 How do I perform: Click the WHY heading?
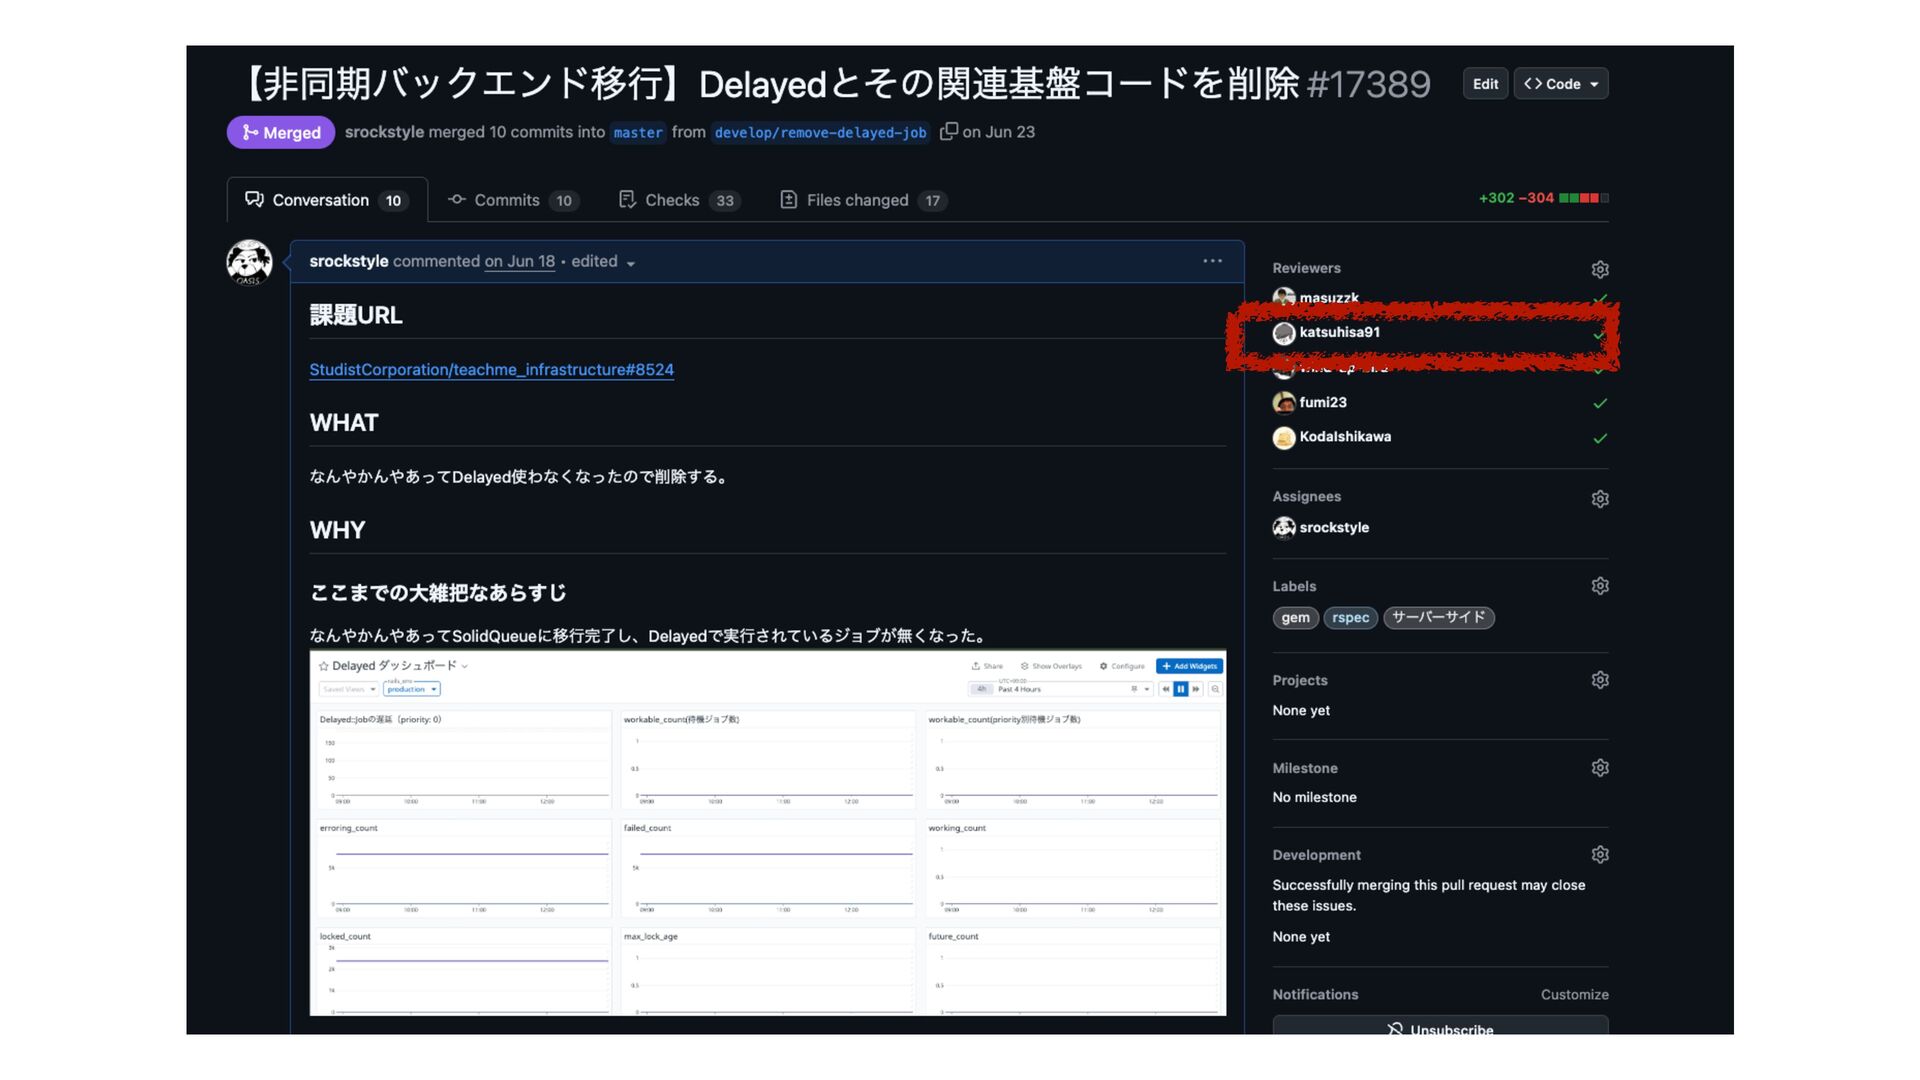point(337,530)
